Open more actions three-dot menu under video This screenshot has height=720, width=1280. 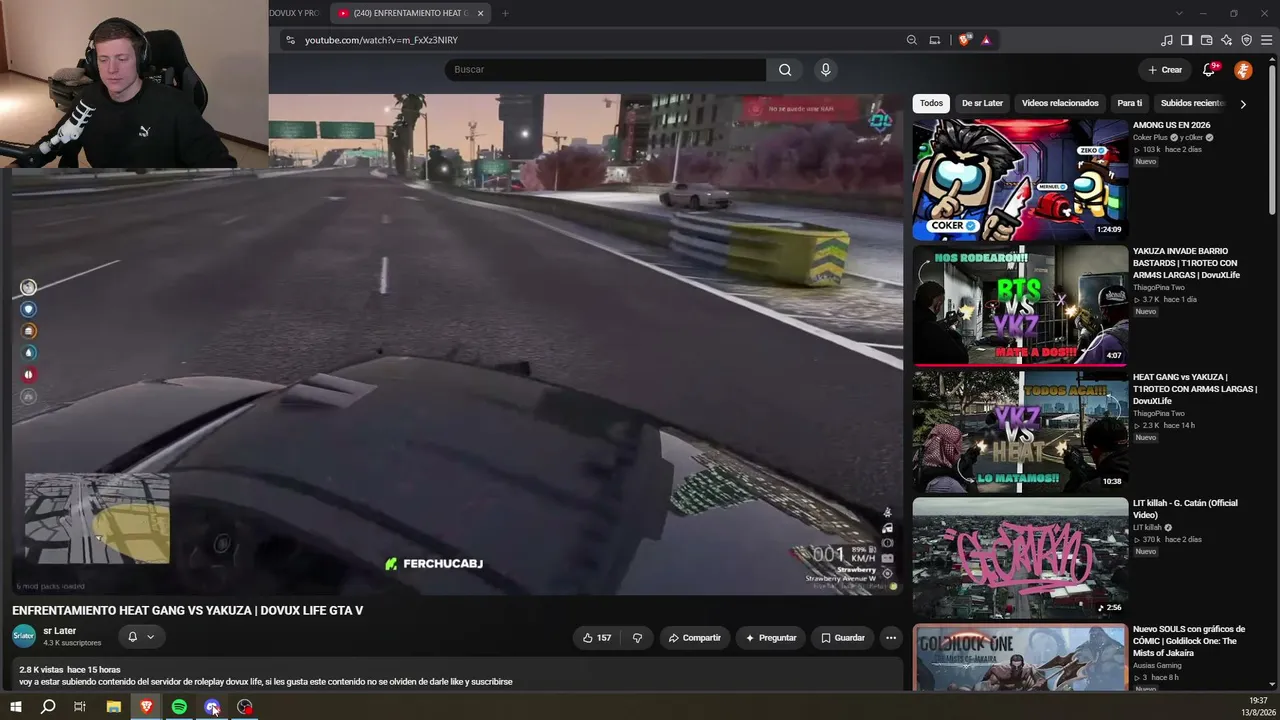(x=891, y=638)
